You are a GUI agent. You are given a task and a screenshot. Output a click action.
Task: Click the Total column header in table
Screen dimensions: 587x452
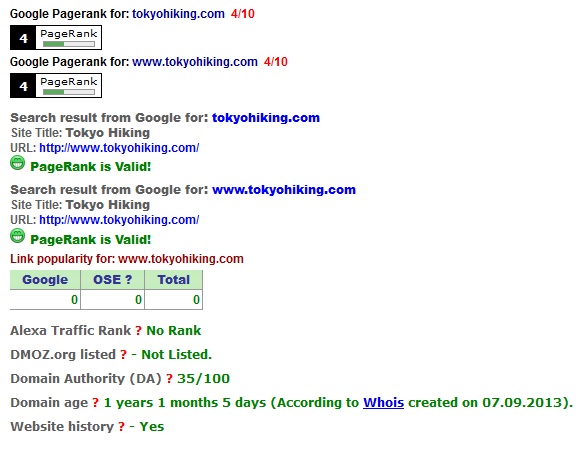(x=174, y=280)
